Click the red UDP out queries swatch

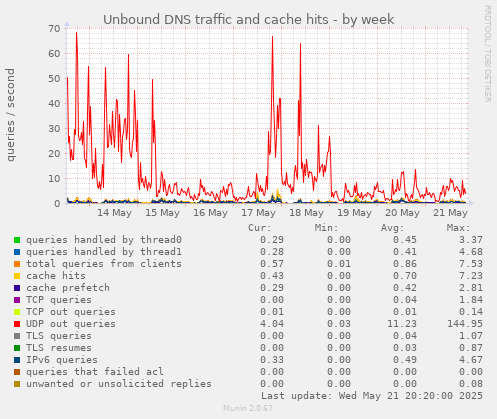click(17, 324)
